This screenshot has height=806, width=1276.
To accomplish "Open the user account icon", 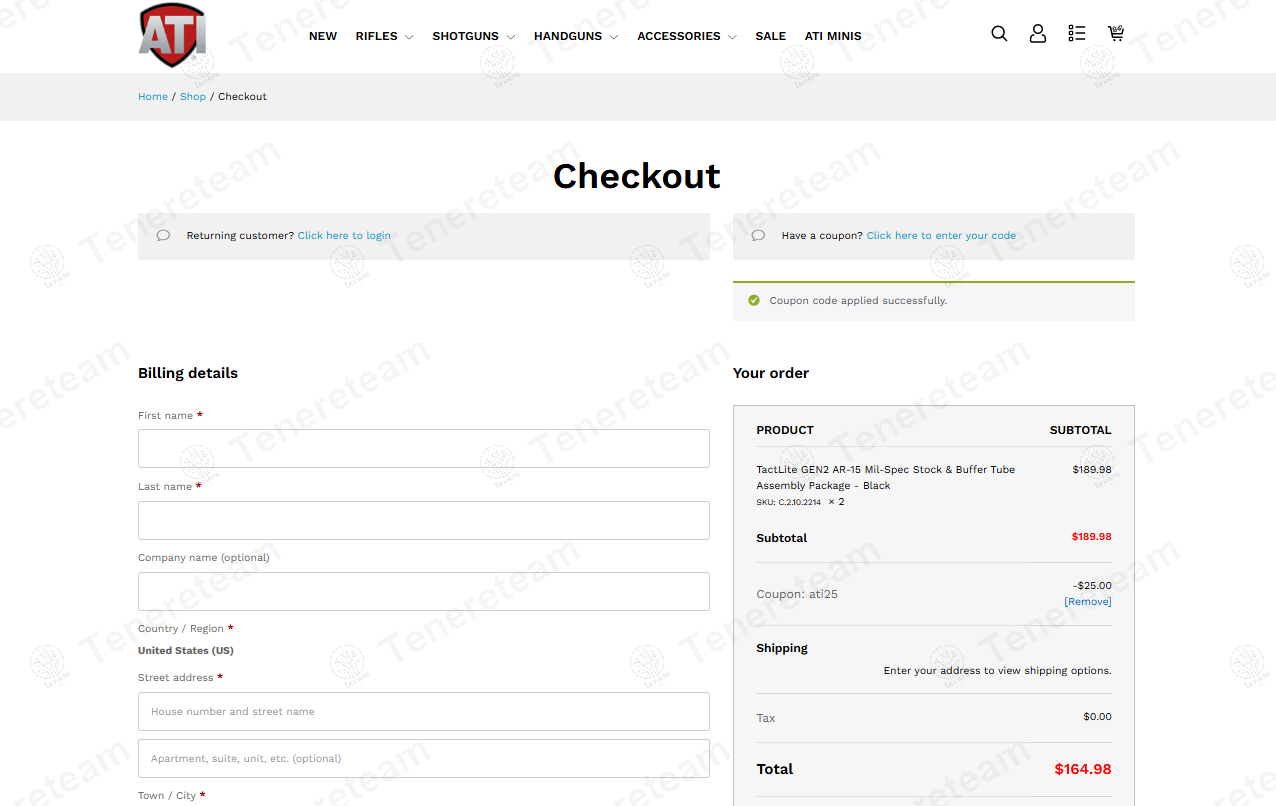I will click(1038, 34).
